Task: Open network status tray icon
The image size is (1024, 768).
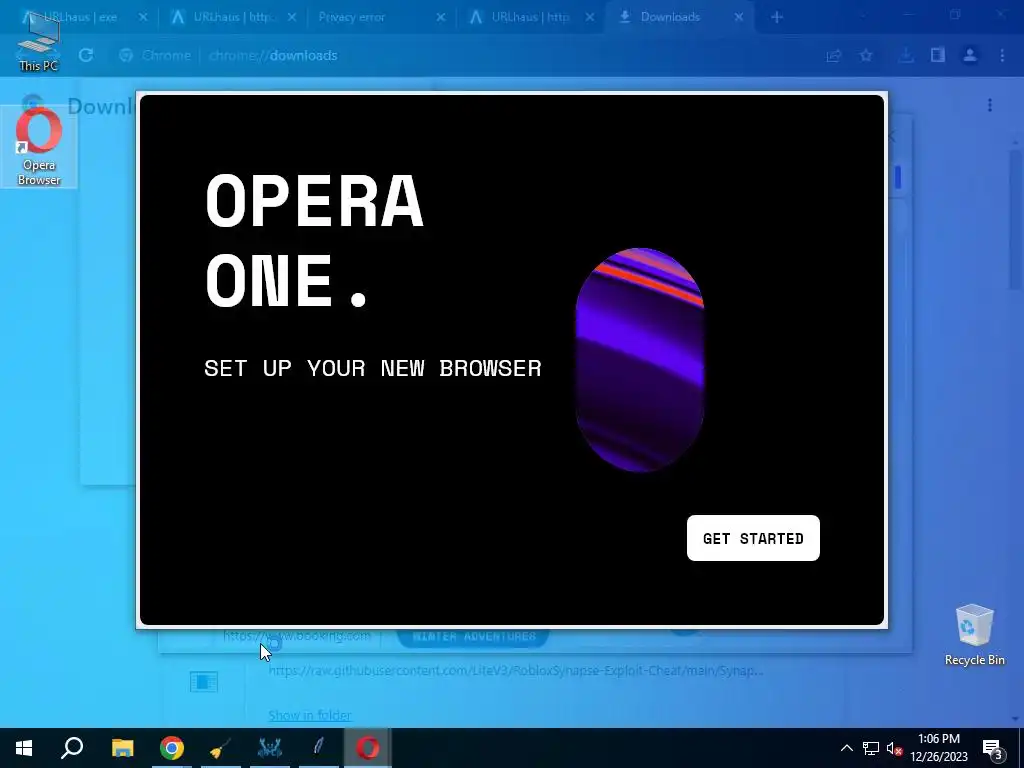Action: (x=871, y=748)
